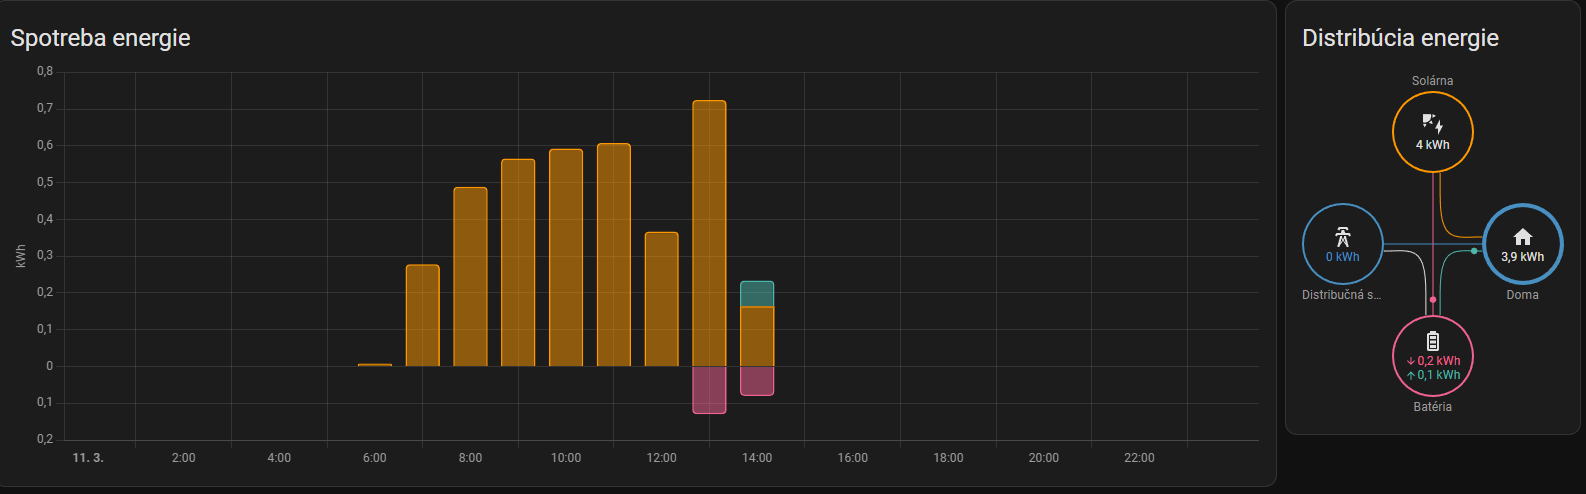Click the transmission tower grid icon
This screenshot has width=1586, height=494.
coord(1342,237)
